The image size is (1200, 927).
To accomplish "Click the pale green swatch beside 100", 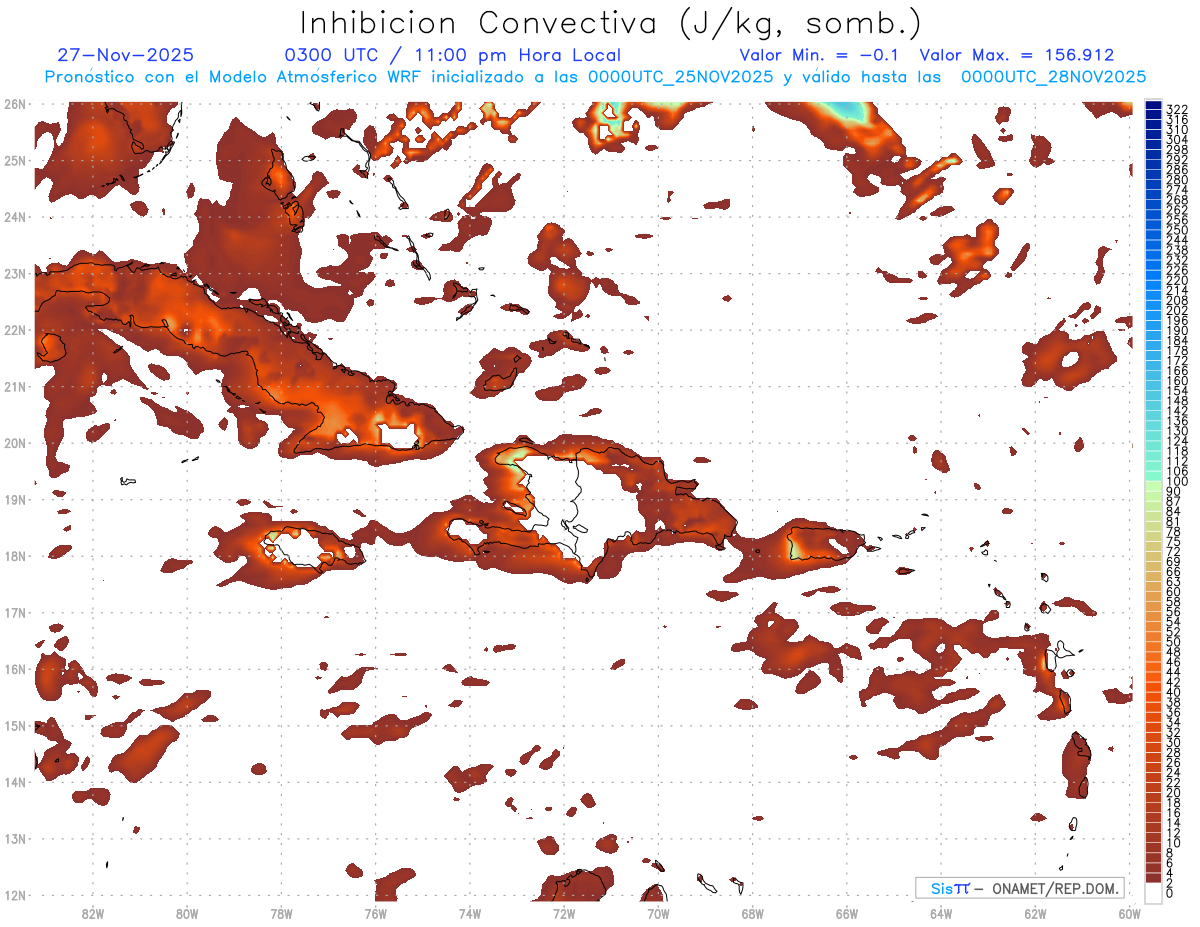I will pos(1153,487).
